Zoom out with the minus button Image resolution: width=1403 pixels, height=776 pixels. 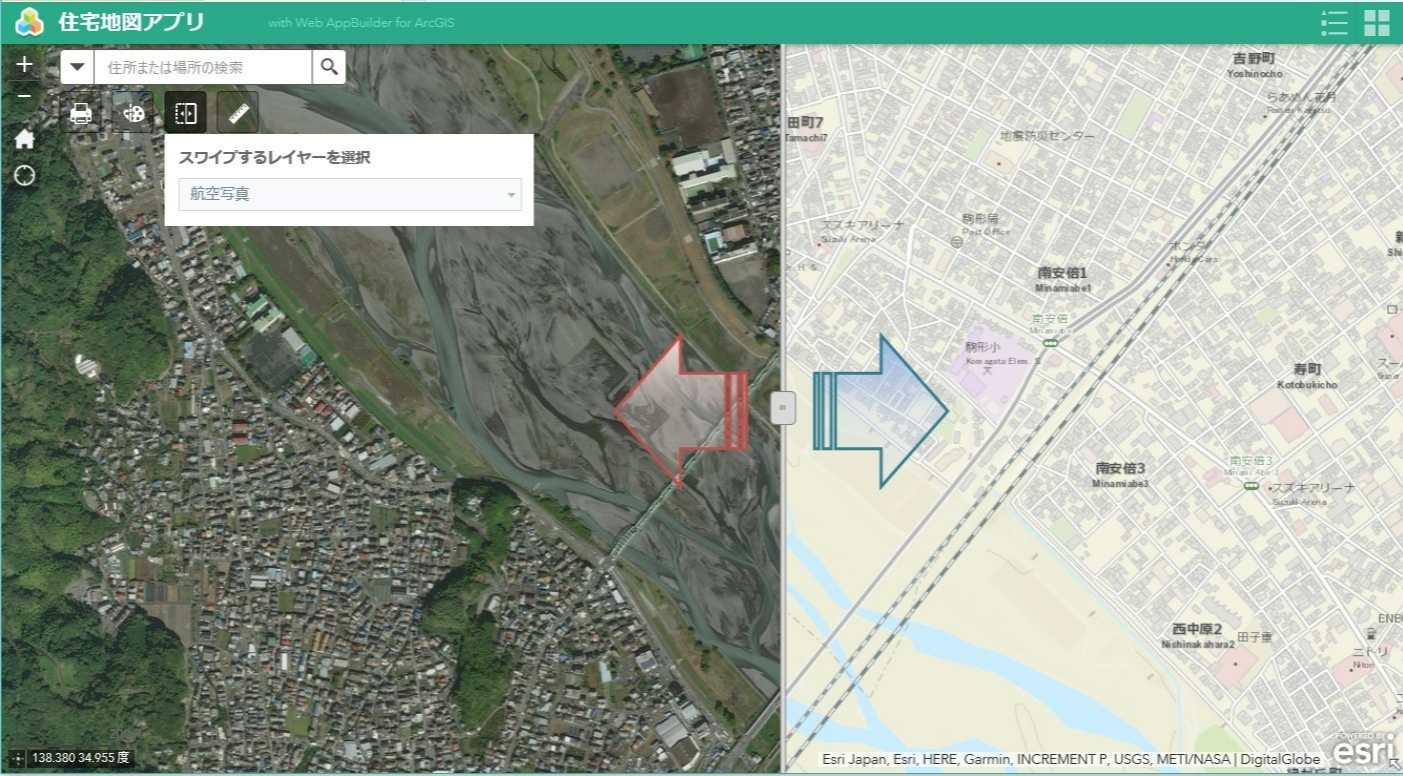click(25, 96)
